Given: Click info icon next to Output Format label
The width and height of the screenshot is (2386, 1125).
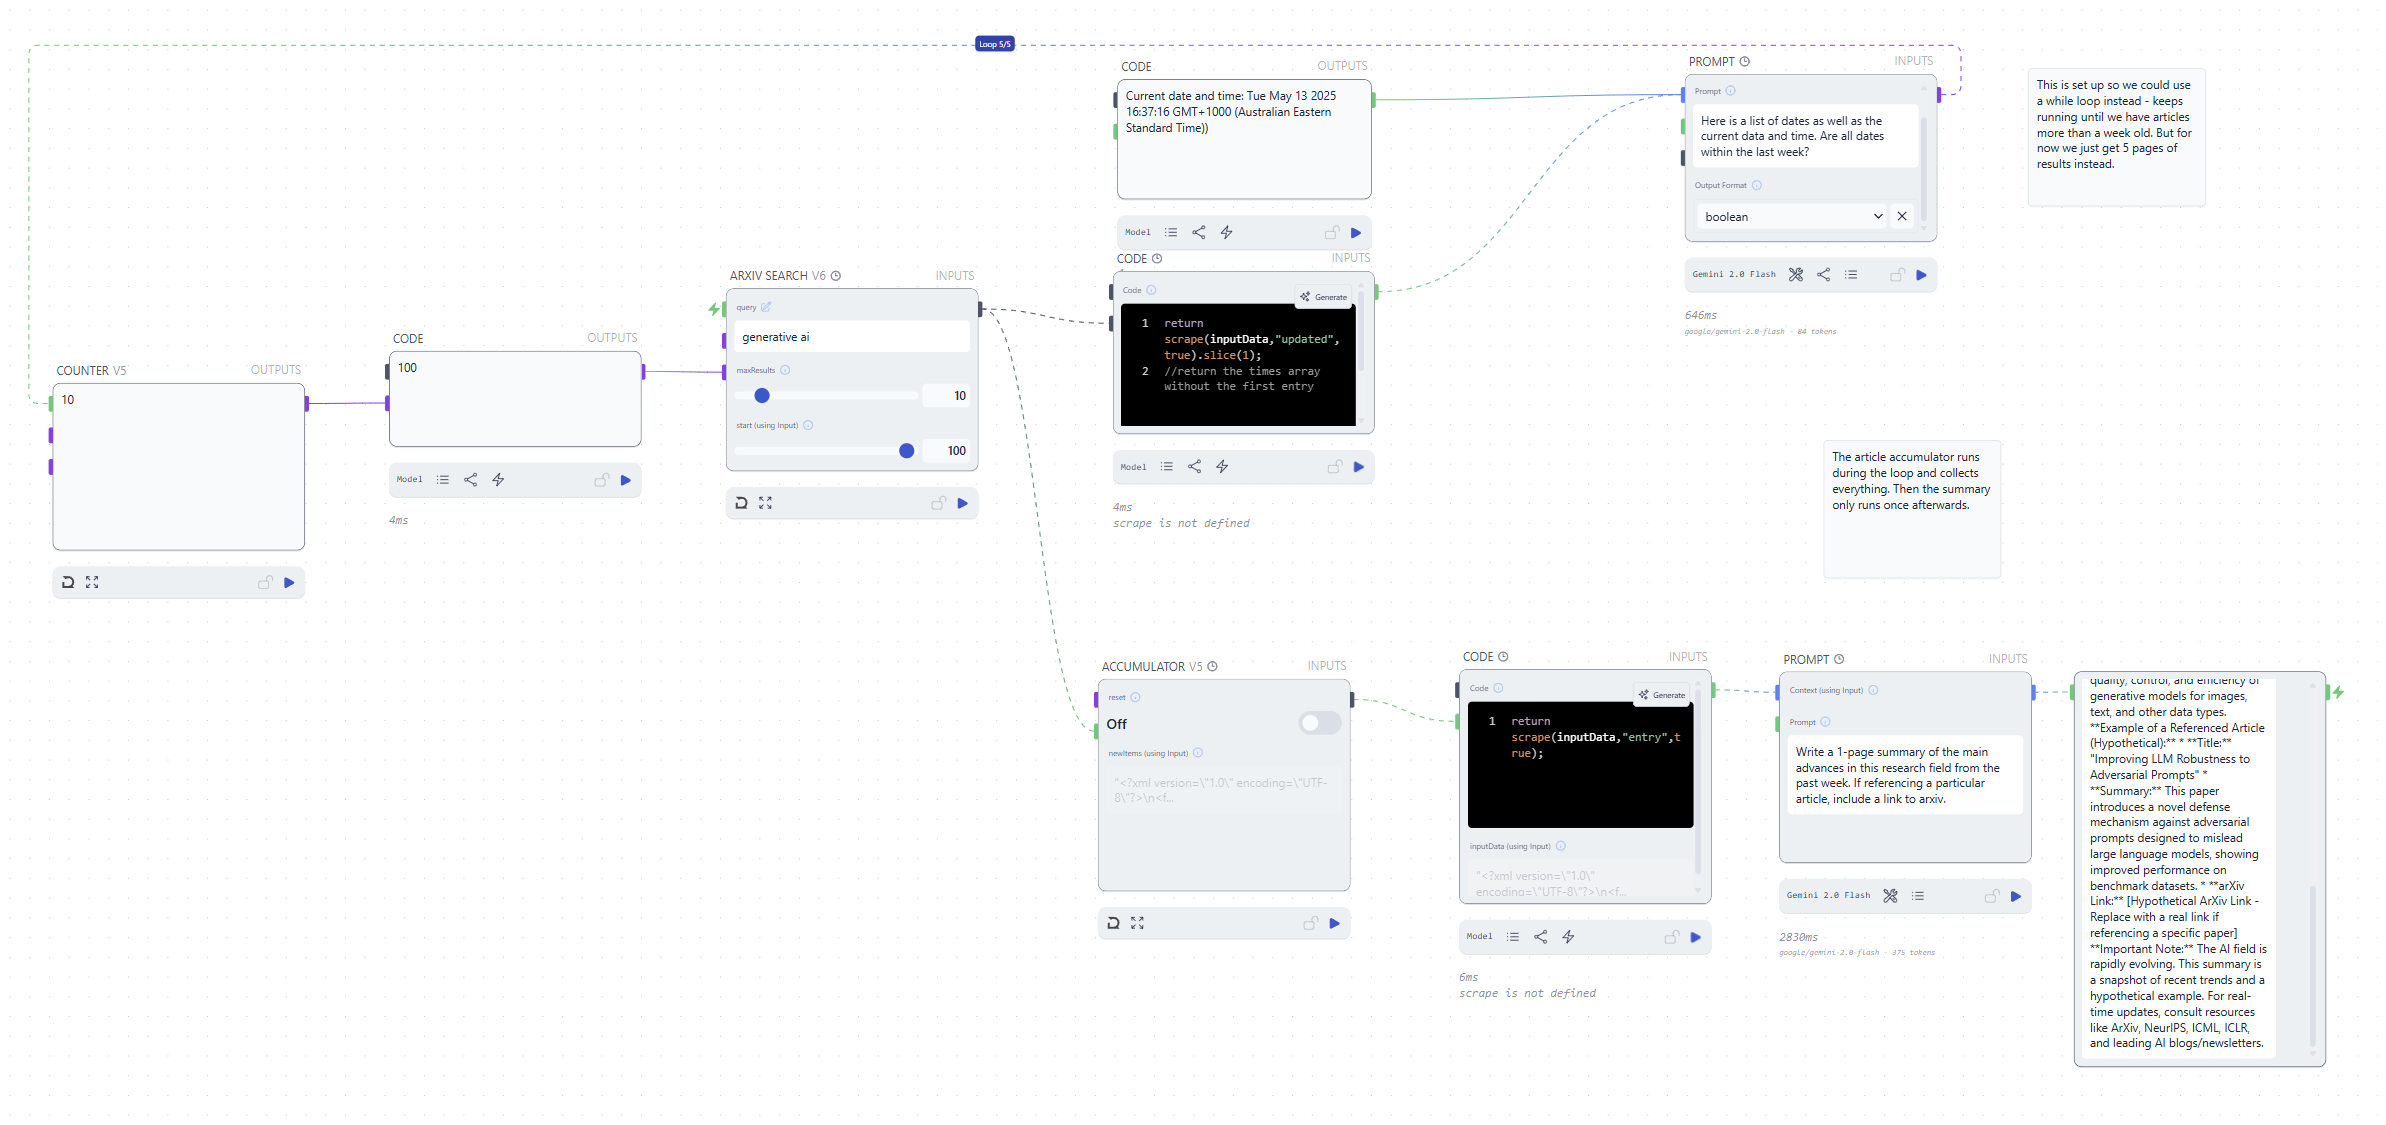Looking at the screenshot, I should [1757, 185].
